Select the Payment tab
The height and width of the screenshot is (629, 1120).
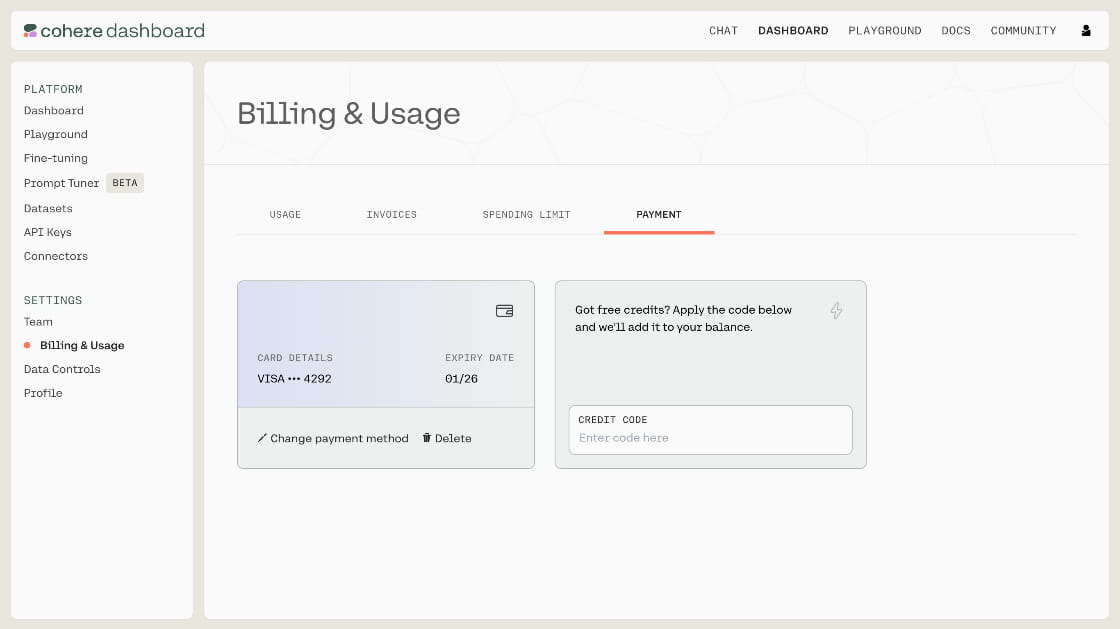[x=659, y=214]
